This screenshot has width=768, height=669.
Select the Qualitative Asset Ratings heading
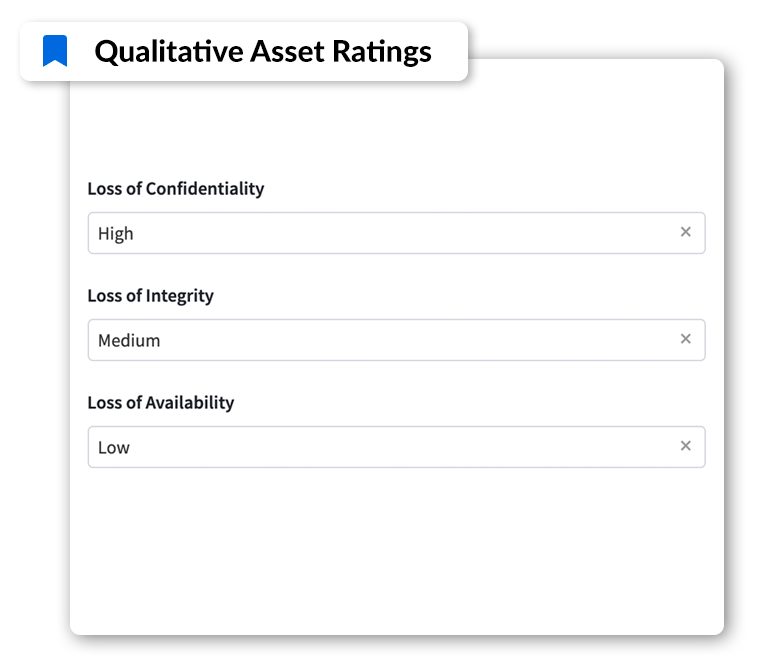click(263, 51)
